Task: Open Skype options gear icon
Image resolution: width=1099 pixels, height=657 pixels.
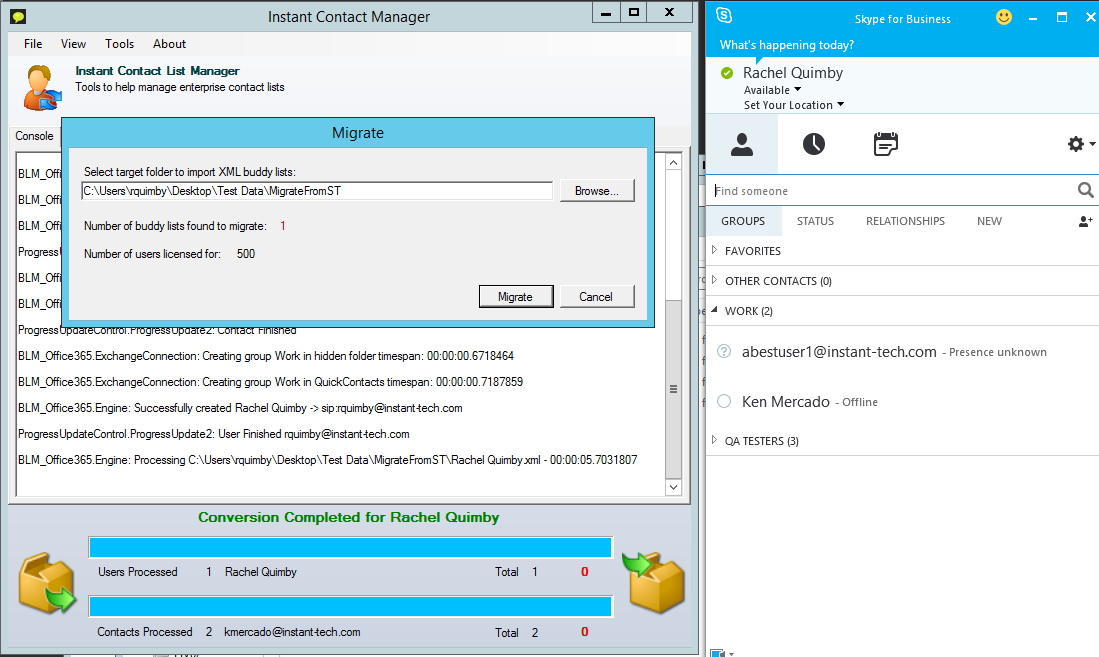Action: [x=1075, y=144]
